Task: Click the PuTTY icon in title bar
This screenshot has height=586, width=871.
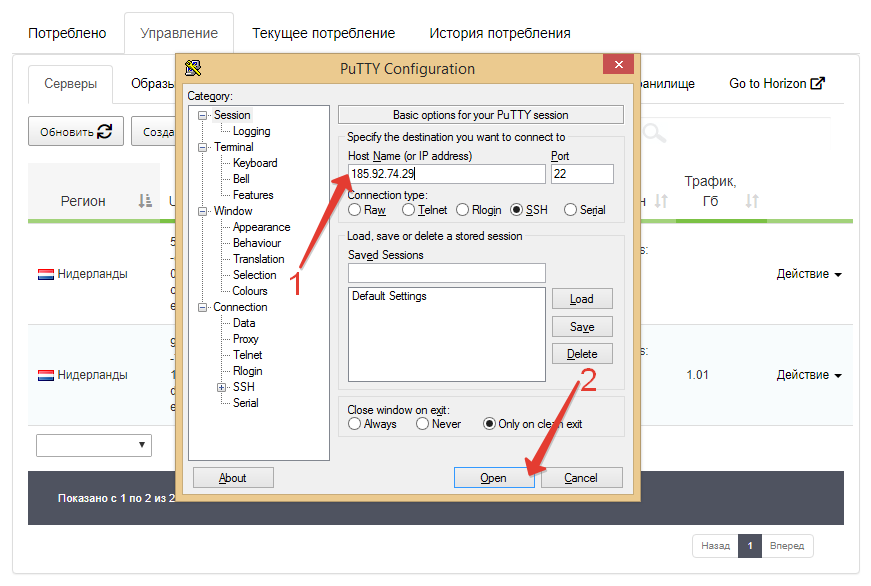Action: [193, 68]
